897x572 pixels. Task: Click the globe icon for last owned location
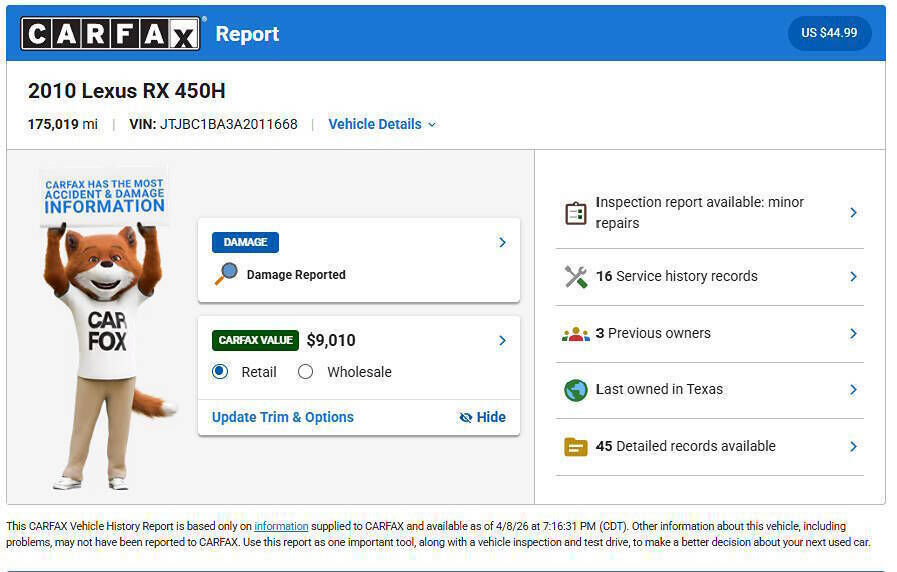coord(575,390)
